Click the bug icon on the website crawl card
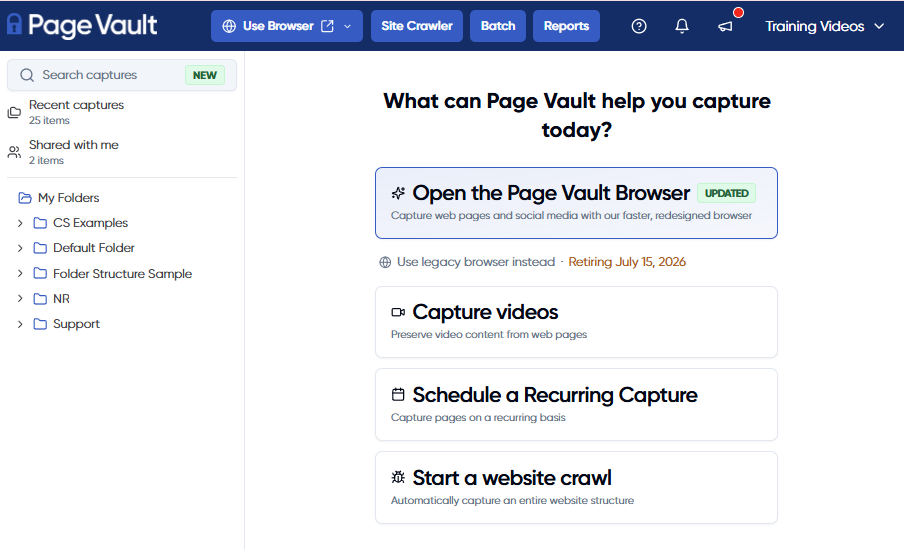 [x=398, y=477]
